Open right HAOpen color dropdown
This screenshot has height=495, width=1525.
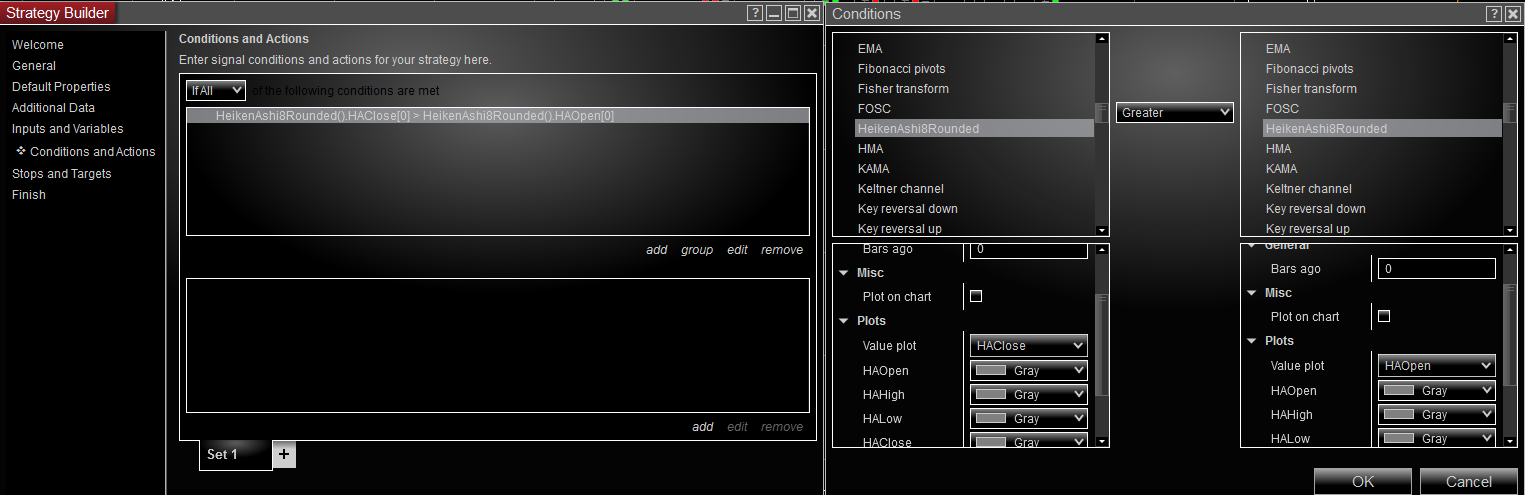[1437, 390]
